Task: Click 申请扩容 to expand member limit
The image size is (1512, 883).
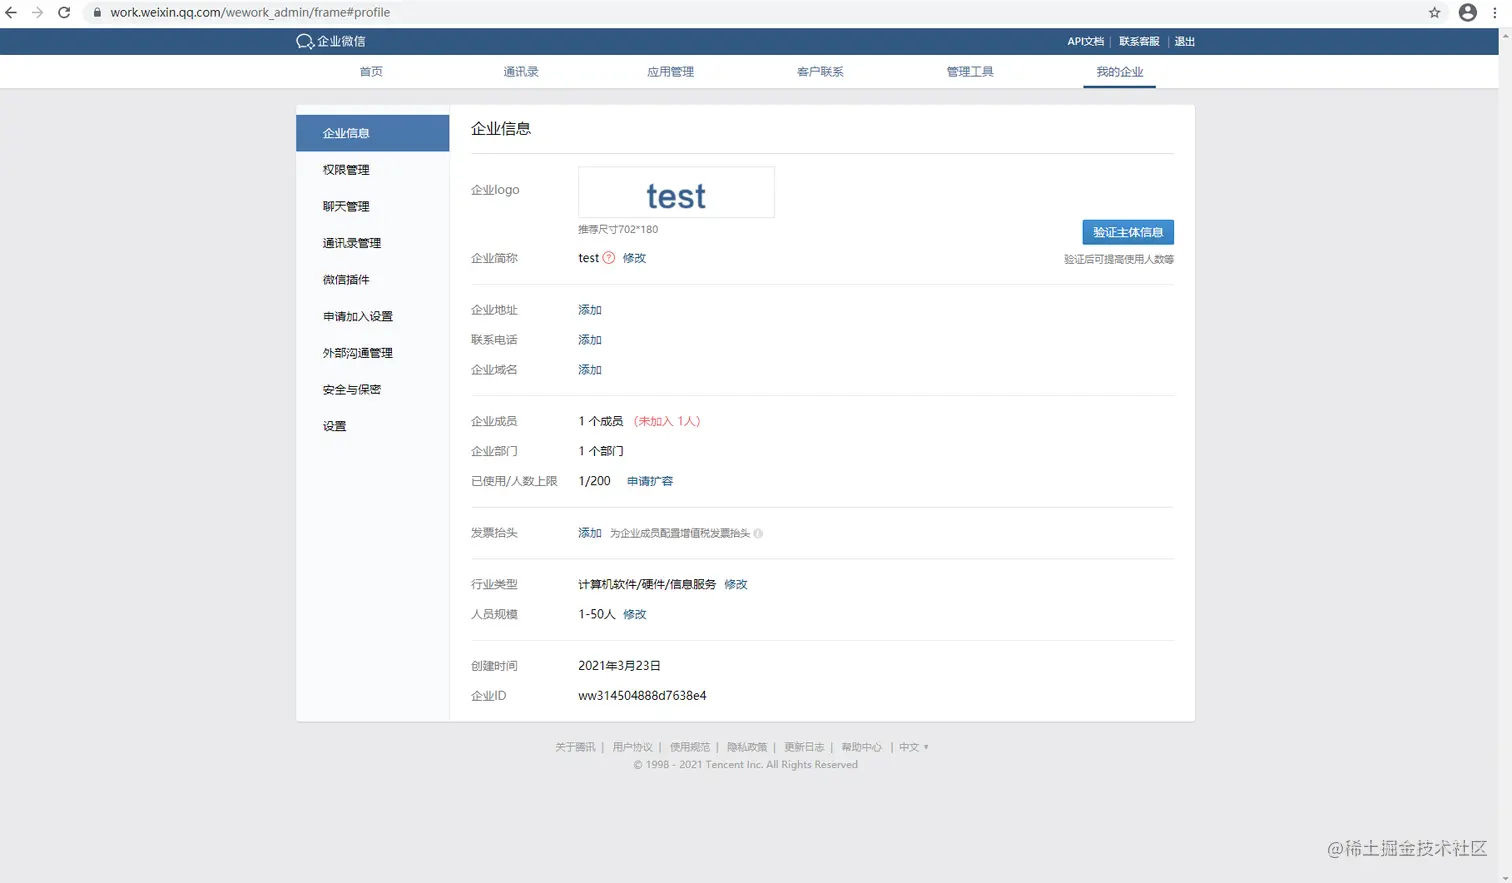Action: tap(648, 480)
